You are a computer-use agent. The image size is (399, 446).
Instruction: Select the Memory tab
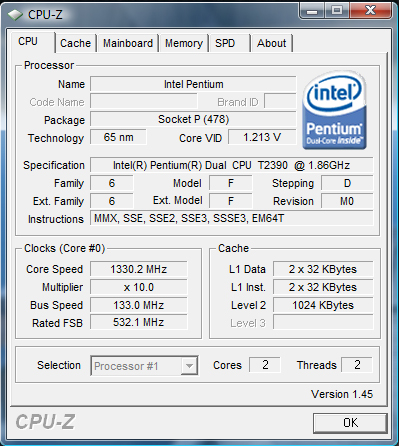click(184, 43)
